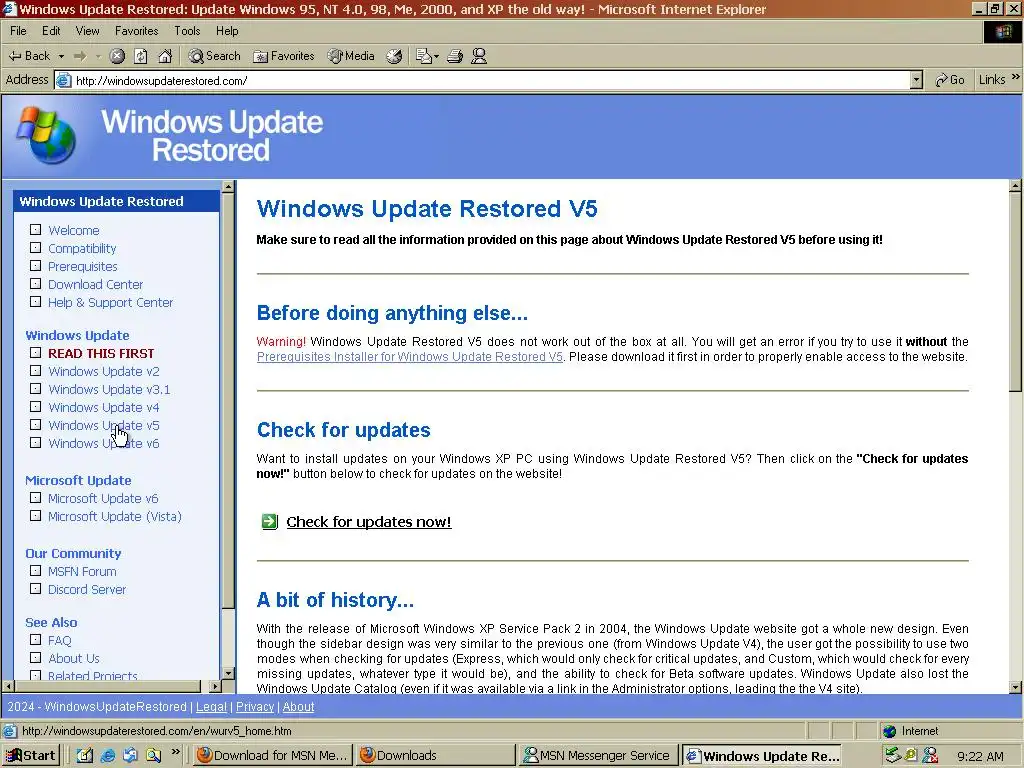Image resolution: width=1024 pixels, height=768 pixels.
Task: Open the Microsoft Update v6 link
Action: click(x=103, y=498)
